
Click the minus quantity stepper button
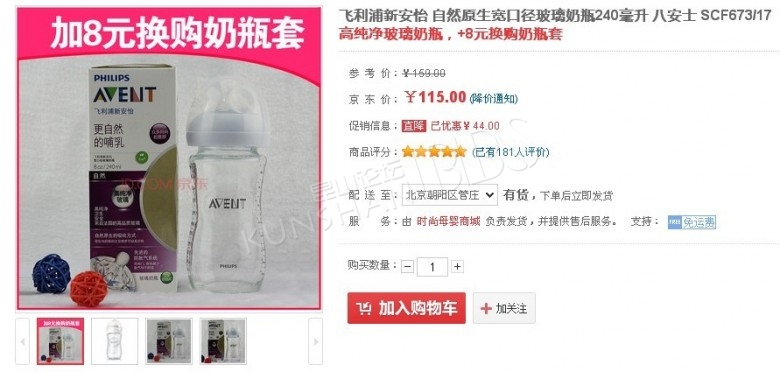click(x=407, y=267)
